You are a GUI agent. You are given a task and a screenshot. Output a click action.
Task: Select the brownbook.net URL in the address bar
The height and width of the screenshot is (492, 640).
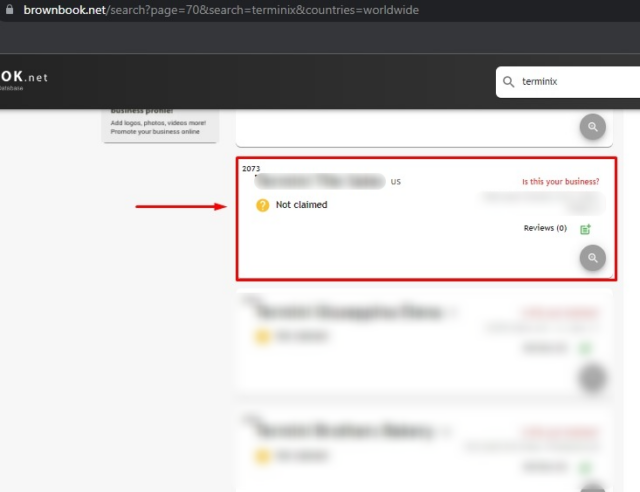220,10
